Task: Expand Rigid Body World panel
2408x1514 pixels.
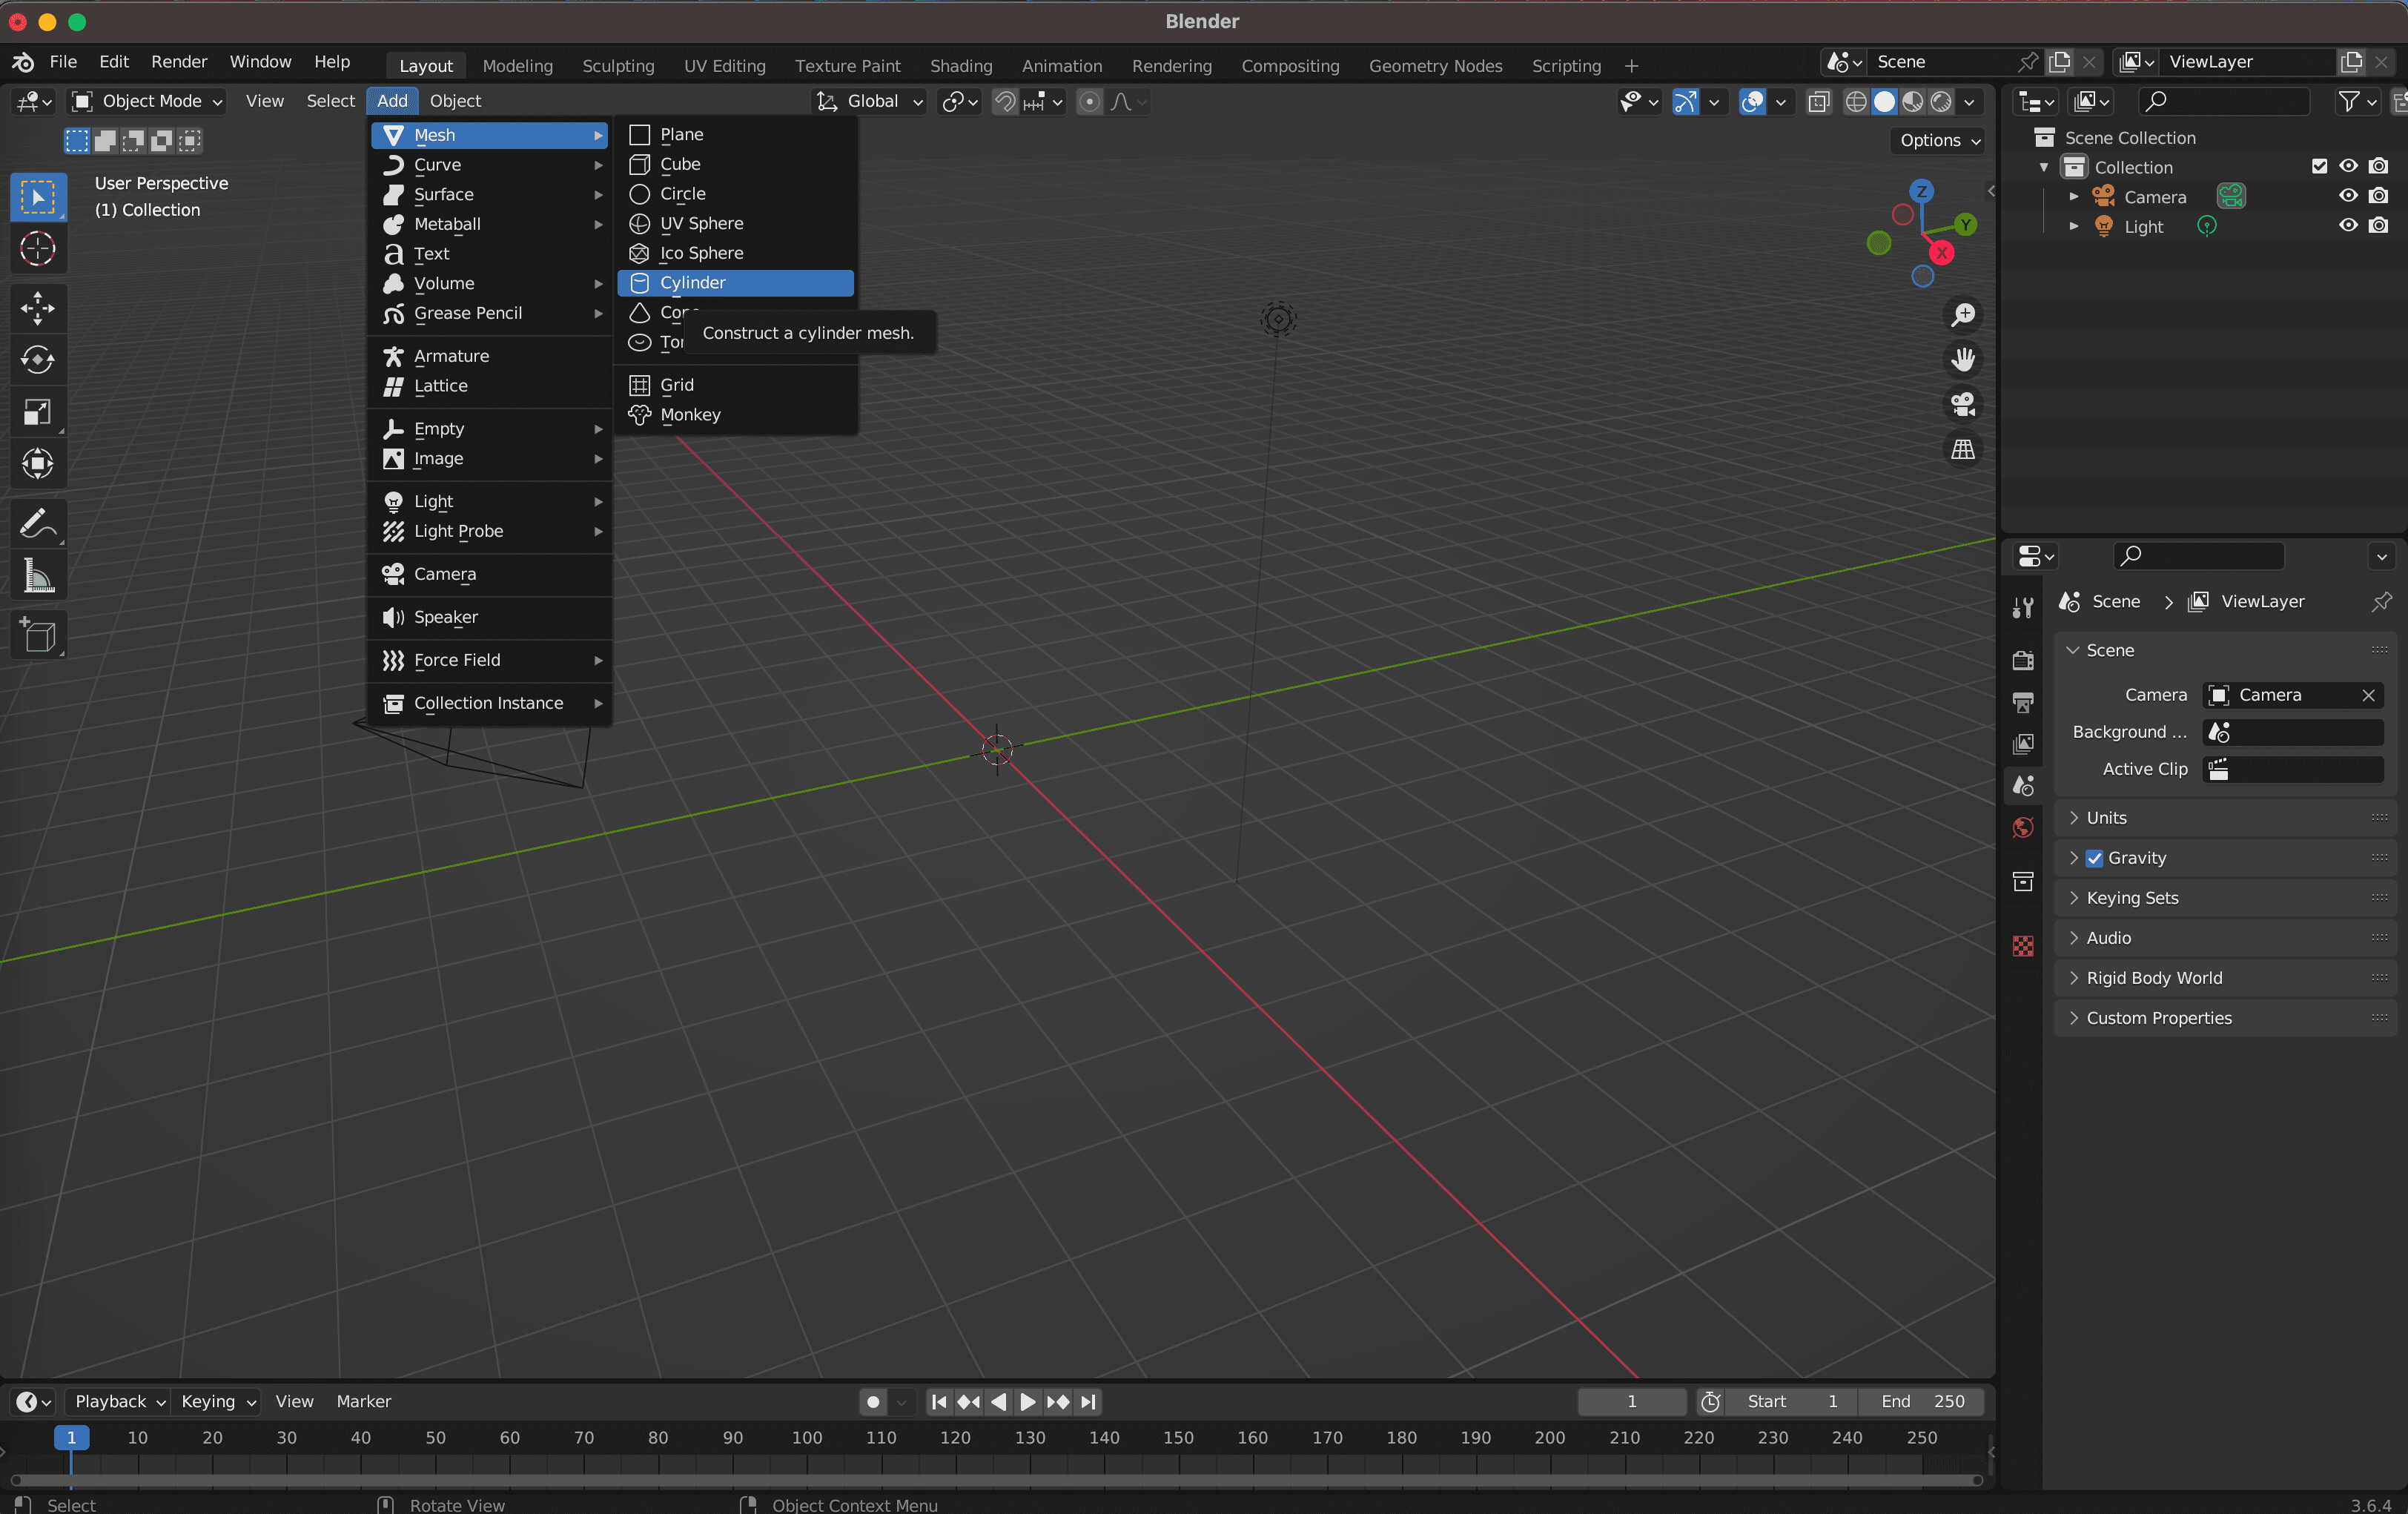Action: pos(2226,978)
